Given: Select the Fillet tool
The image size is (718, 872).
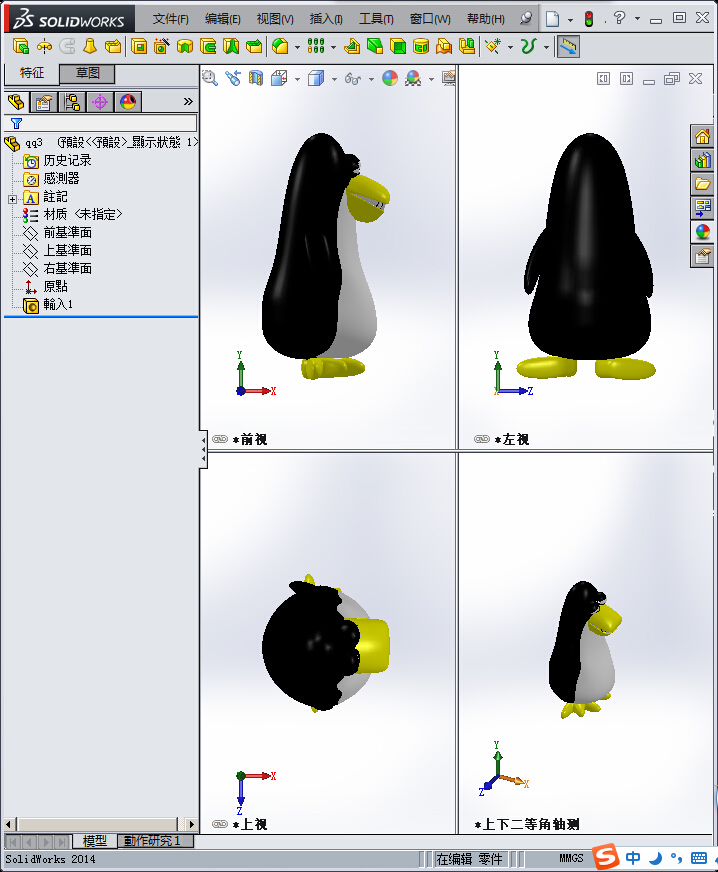Looking at the screenshot, I should tap(280, 47).
